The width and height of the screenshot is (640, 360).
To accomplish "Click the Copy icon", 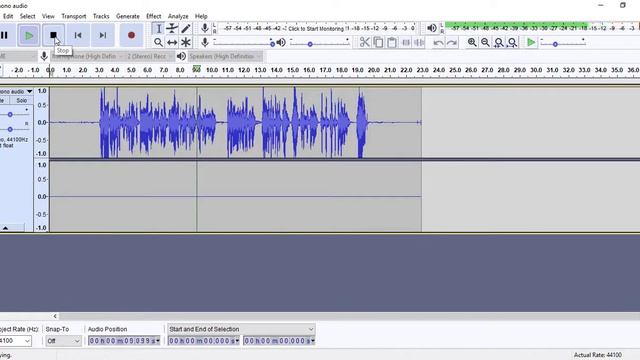I will (x=378, y=42).
